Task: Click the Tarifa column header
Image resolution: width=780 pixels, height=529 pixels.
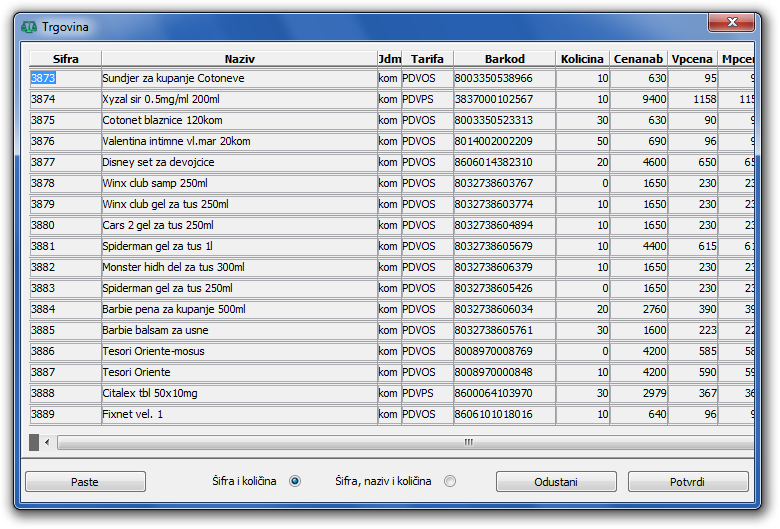Action: 427,59
